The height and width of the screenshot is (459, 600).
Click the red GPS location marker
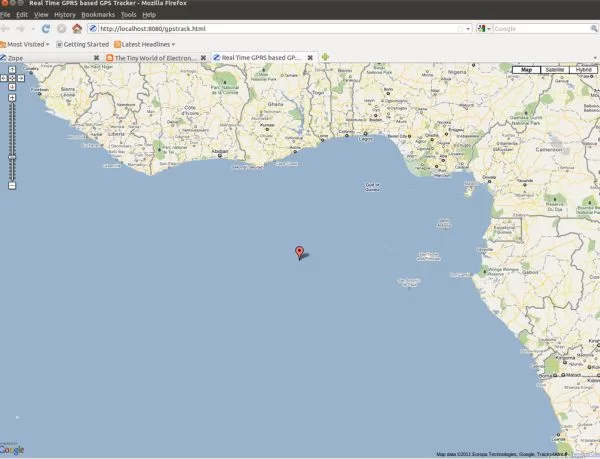pyautogui.click(x=299, y=251)
